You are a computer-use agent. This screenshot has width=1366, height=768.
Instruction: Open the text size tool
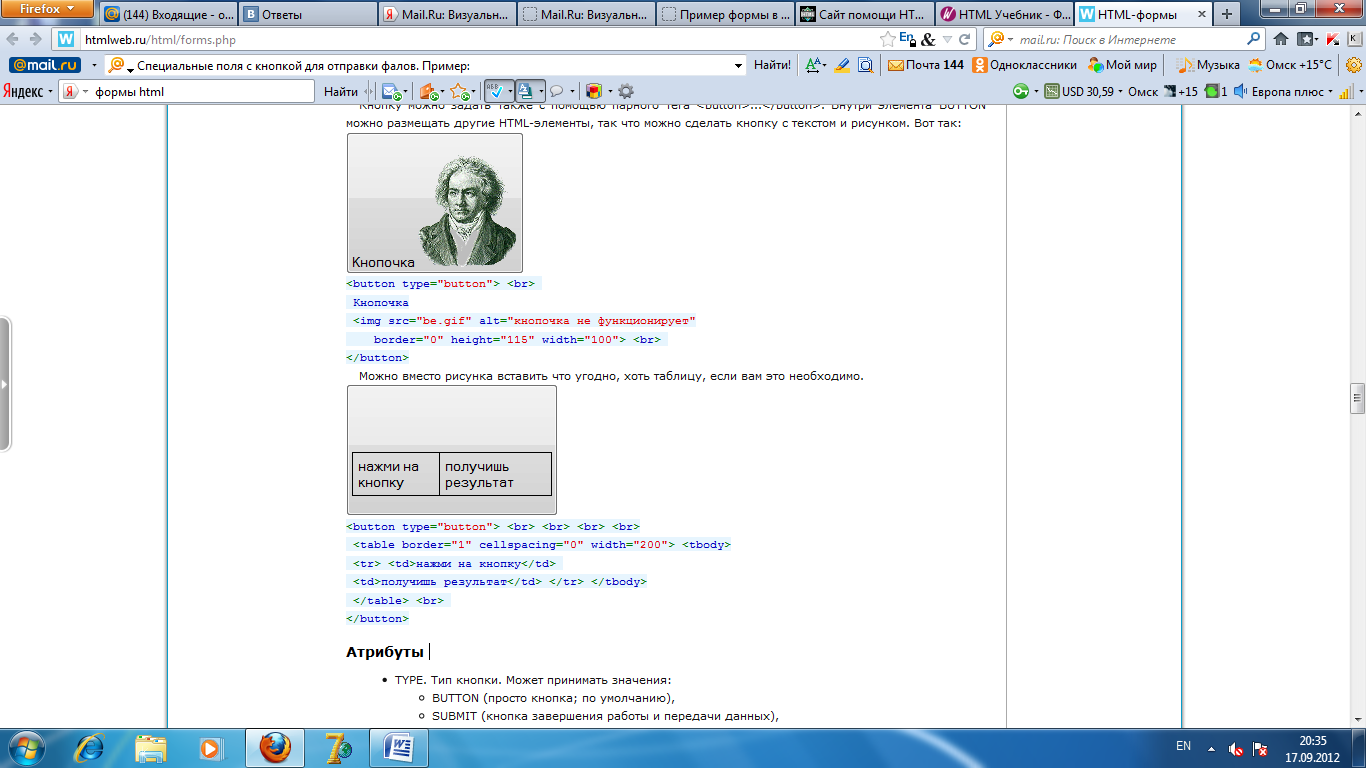pos(816,65)
